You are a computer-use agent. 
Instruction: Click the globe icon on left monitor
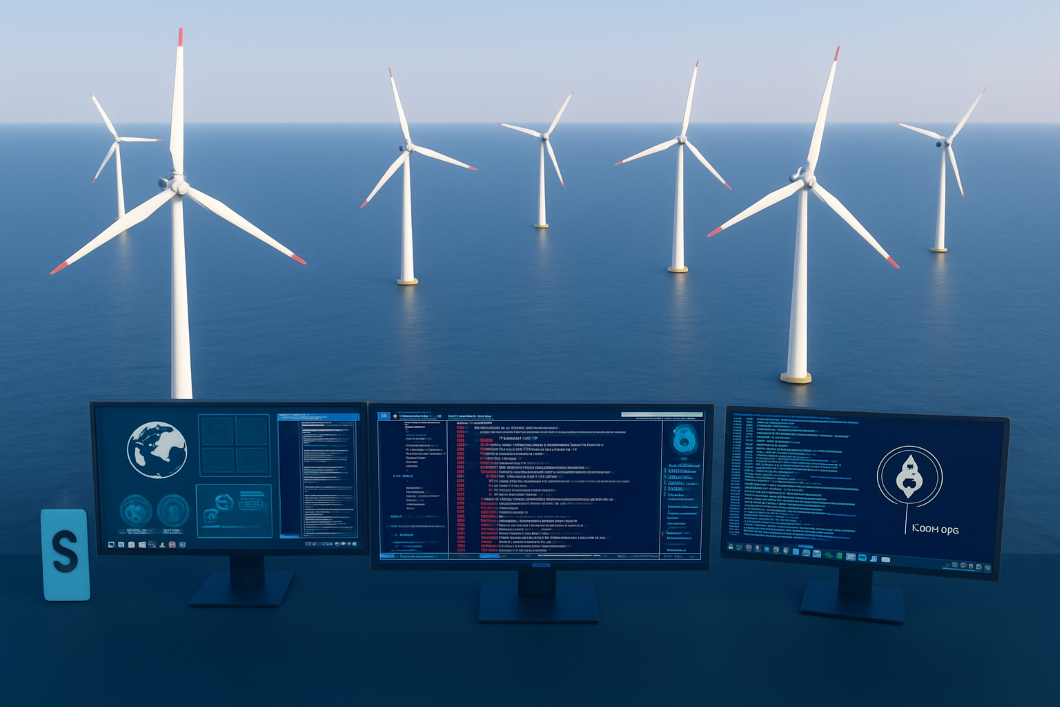click(157, 449)
